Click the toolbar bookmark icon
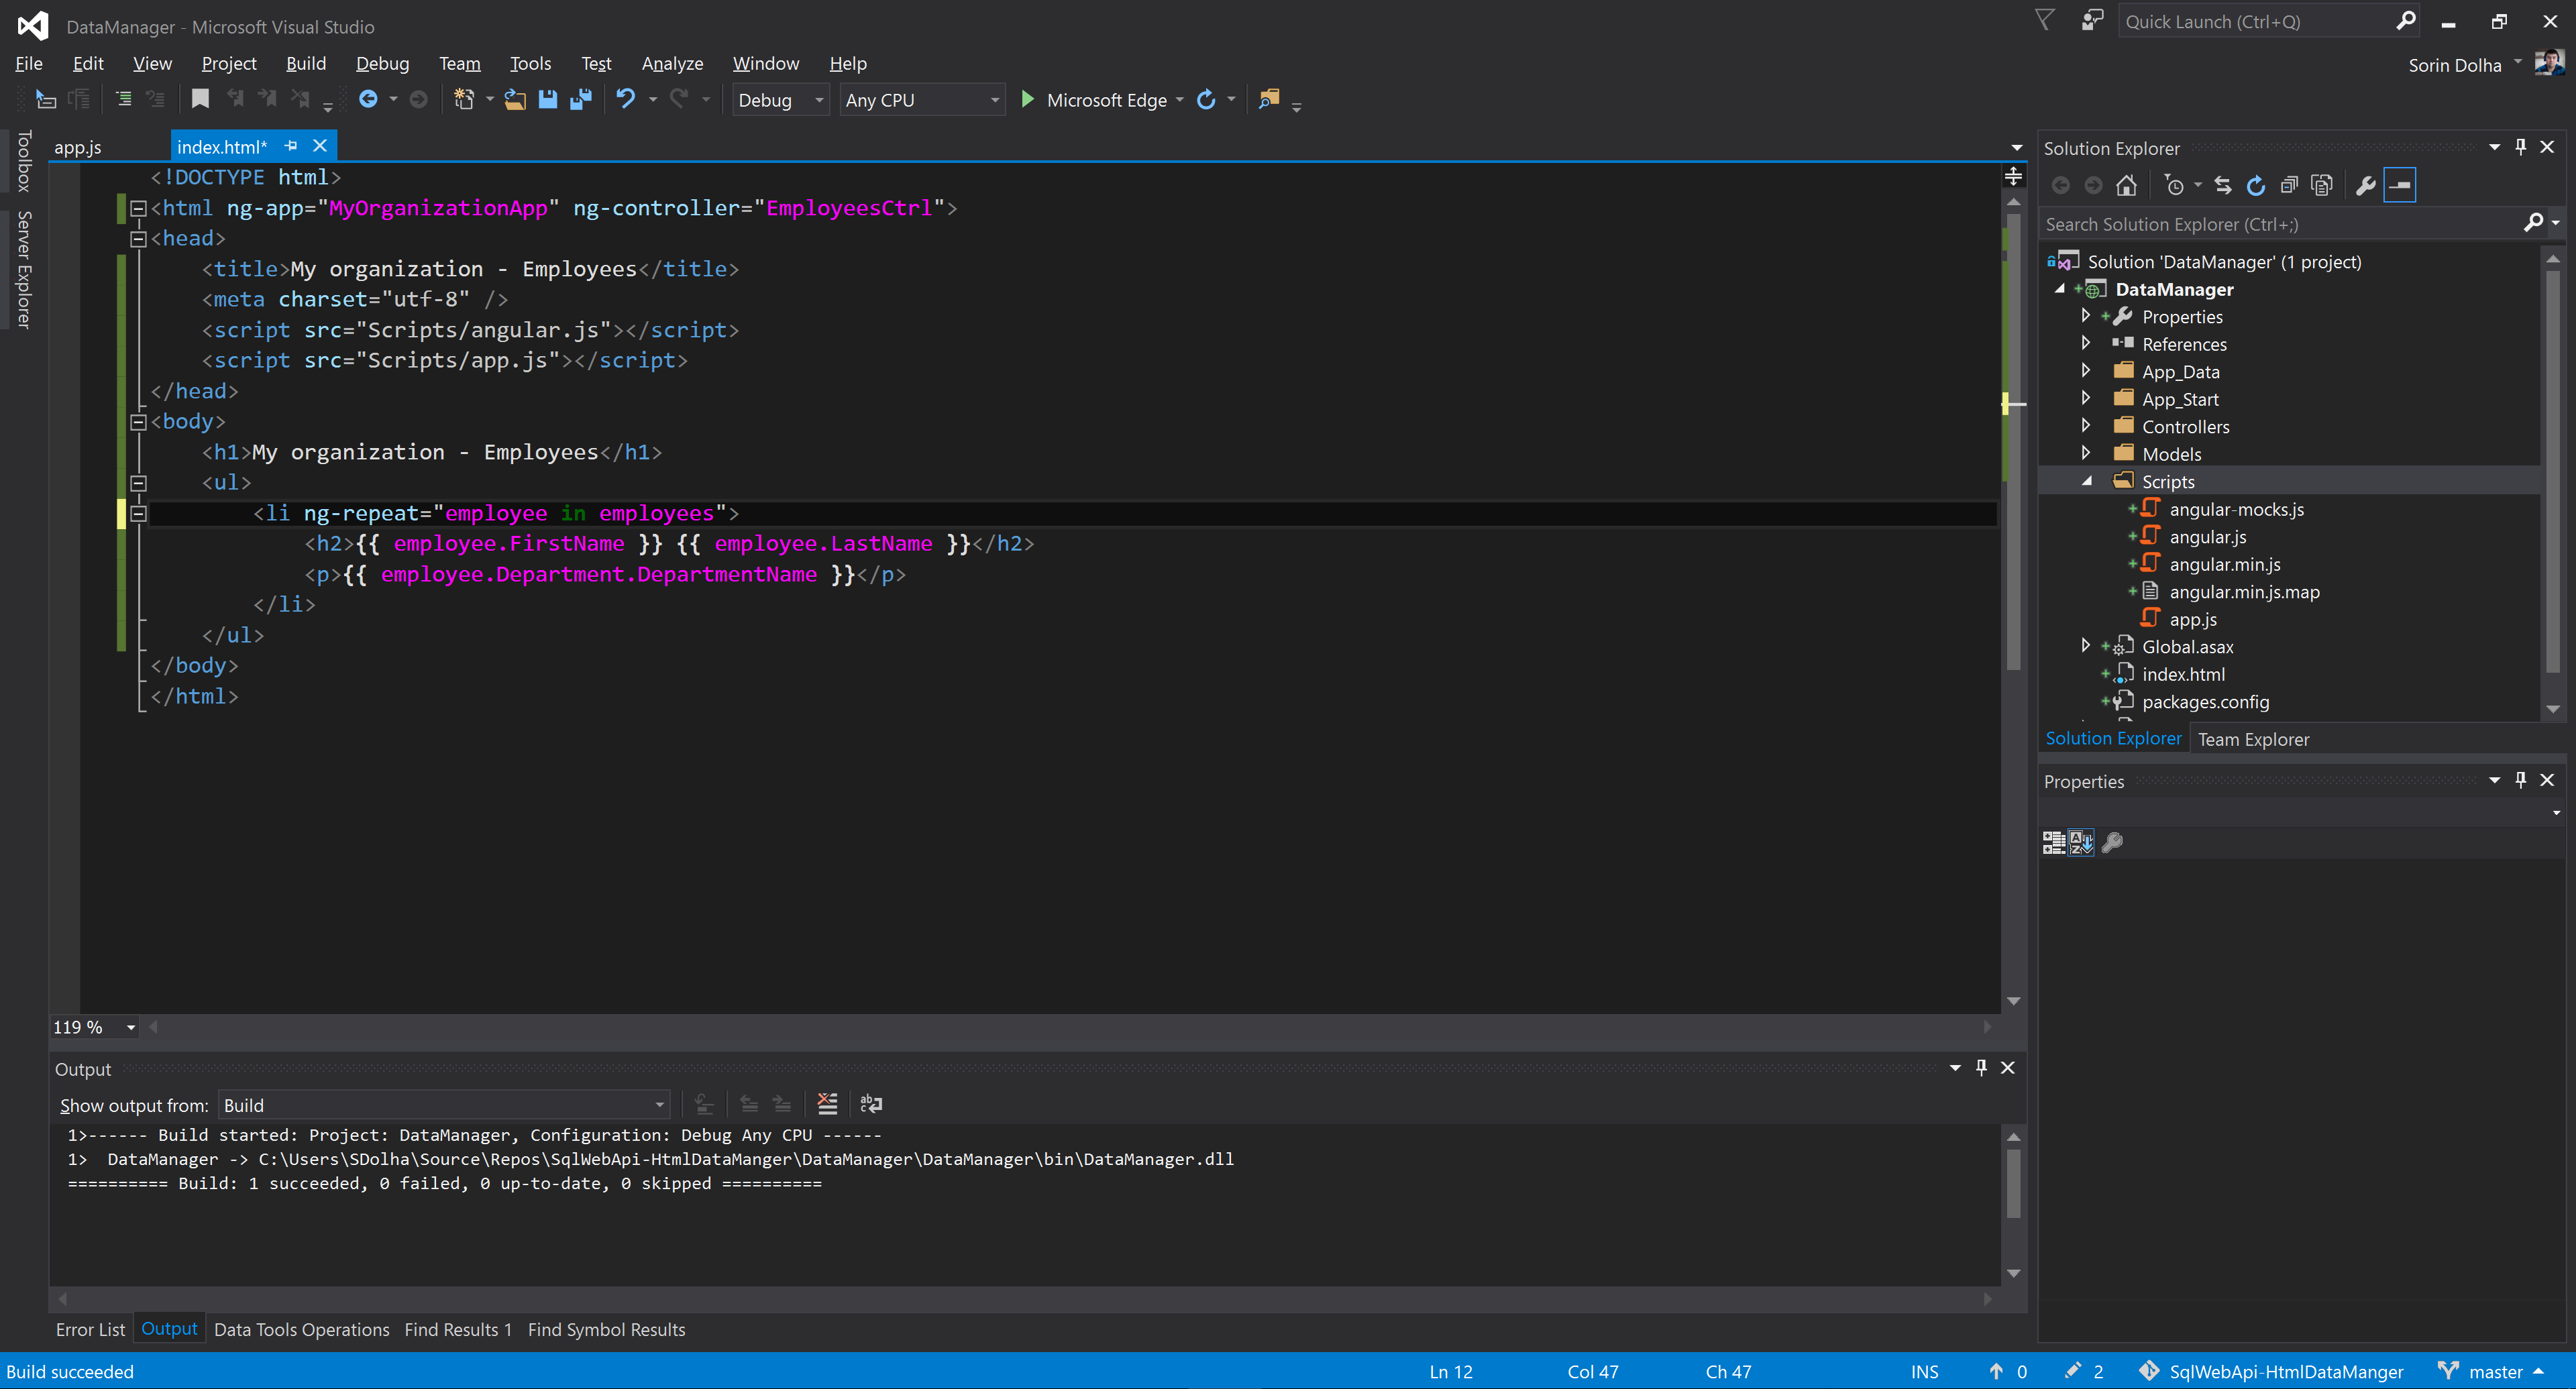The height and width of the screenshot is (1389, 2576). tap(200, 99)
